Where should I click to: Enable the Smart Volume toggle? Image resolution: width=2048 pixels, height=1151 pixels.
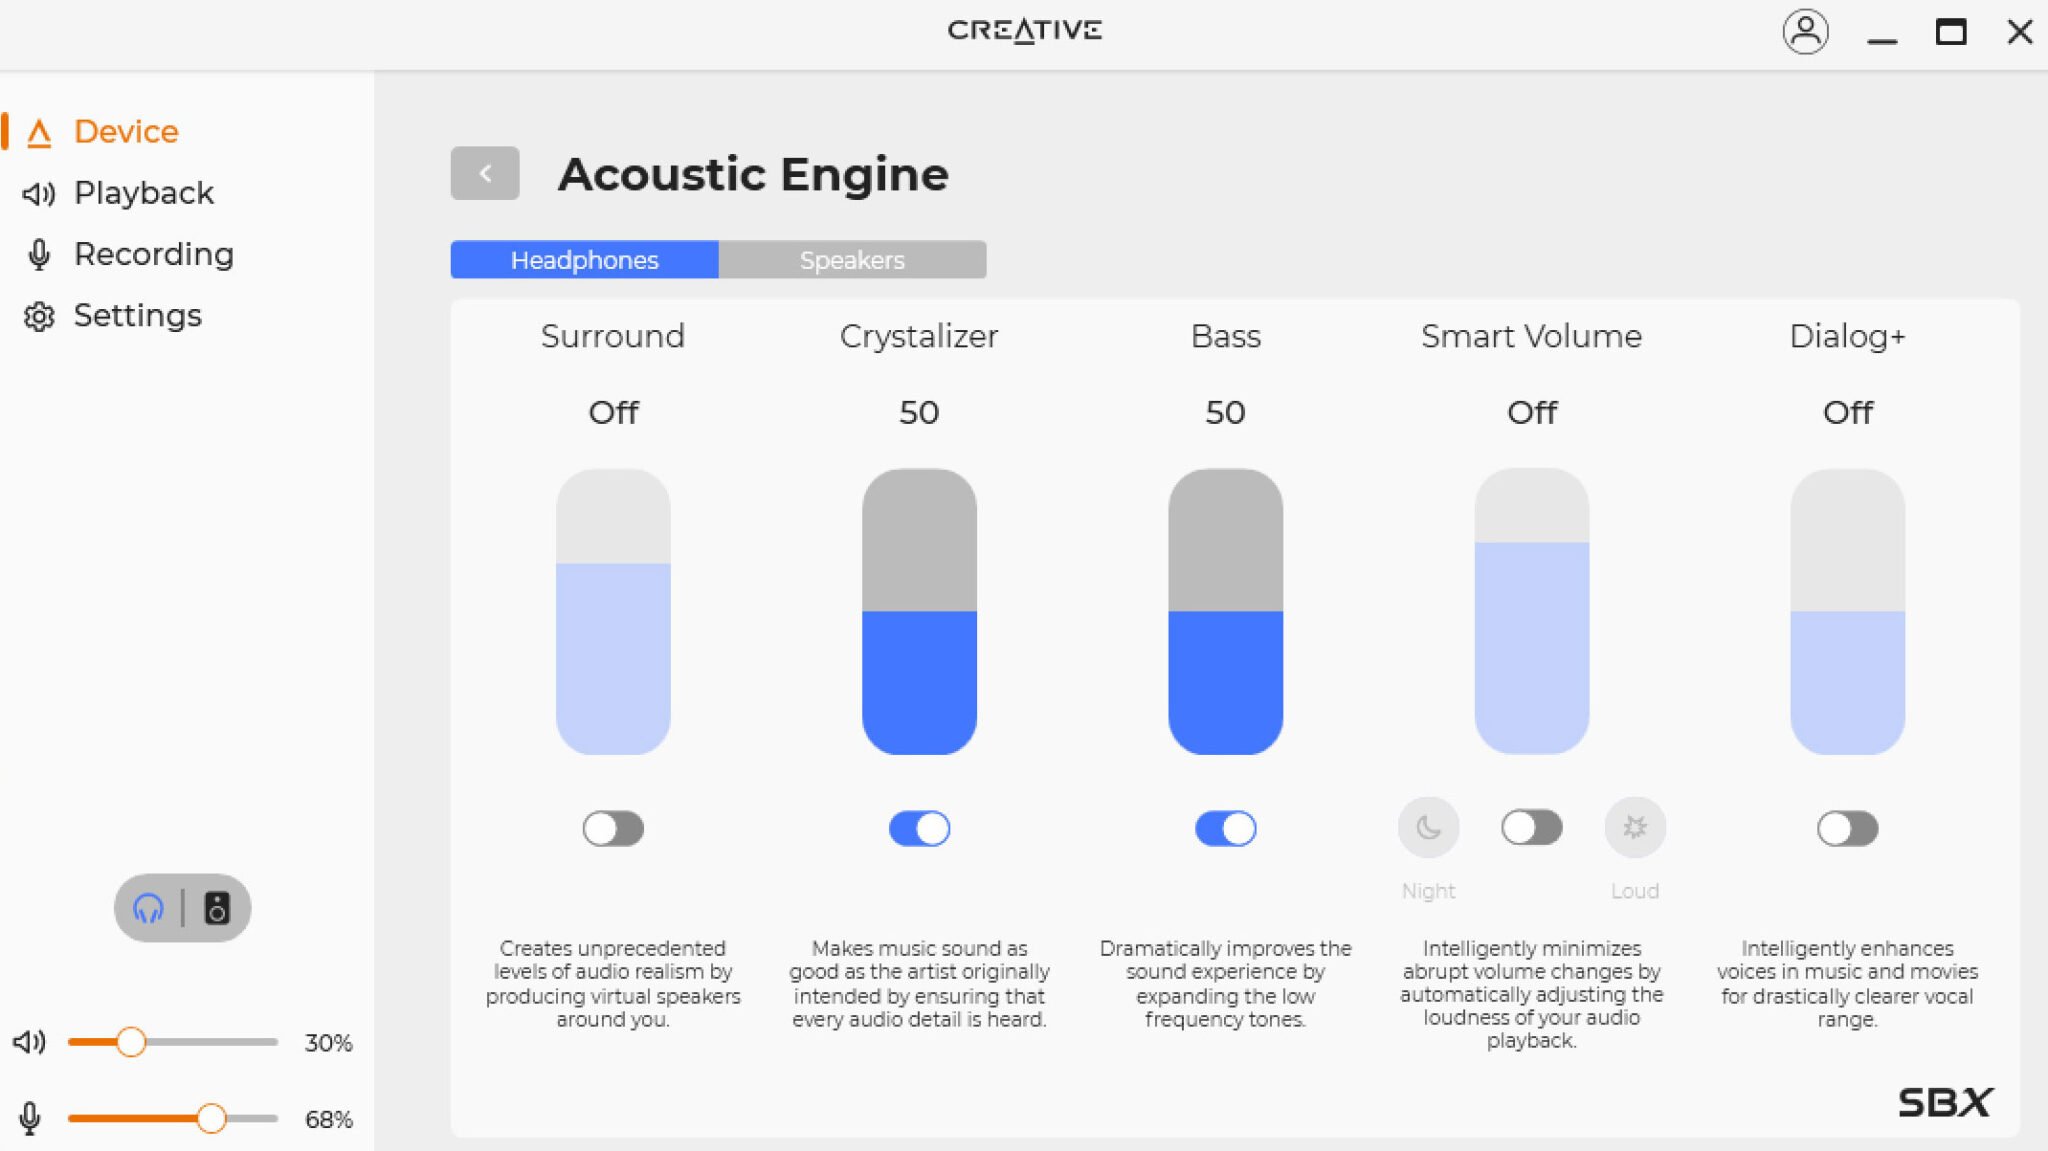1531,827
